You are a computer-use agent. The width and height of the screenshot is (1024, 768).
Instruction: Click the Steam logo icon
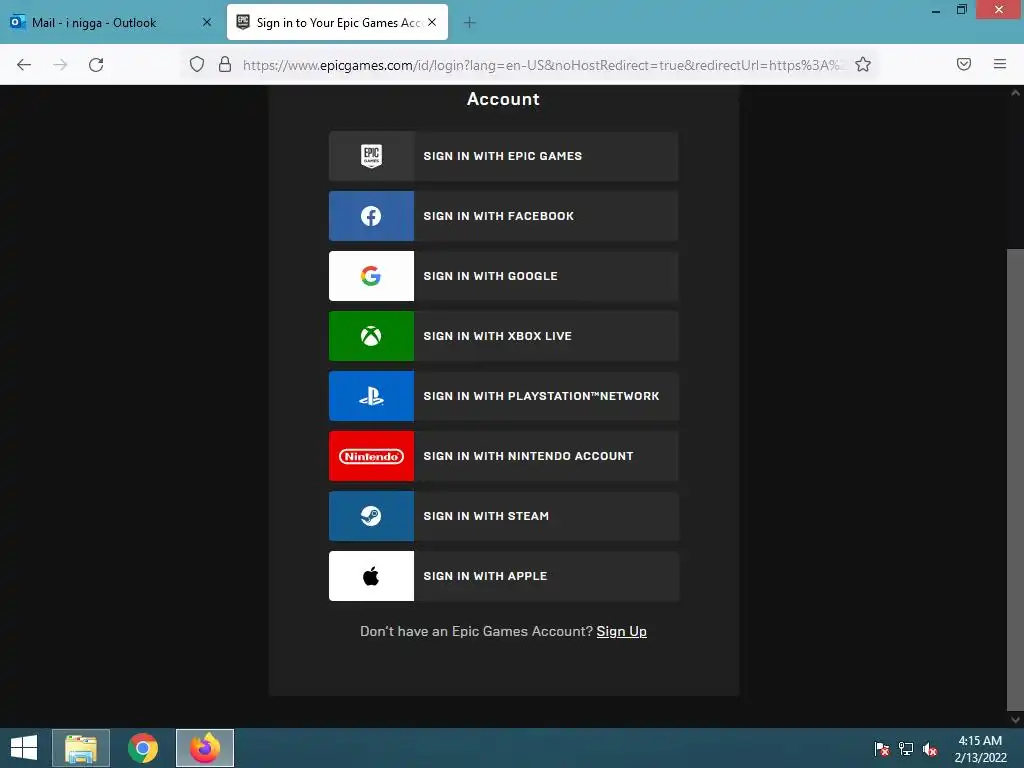coord(371,517)
